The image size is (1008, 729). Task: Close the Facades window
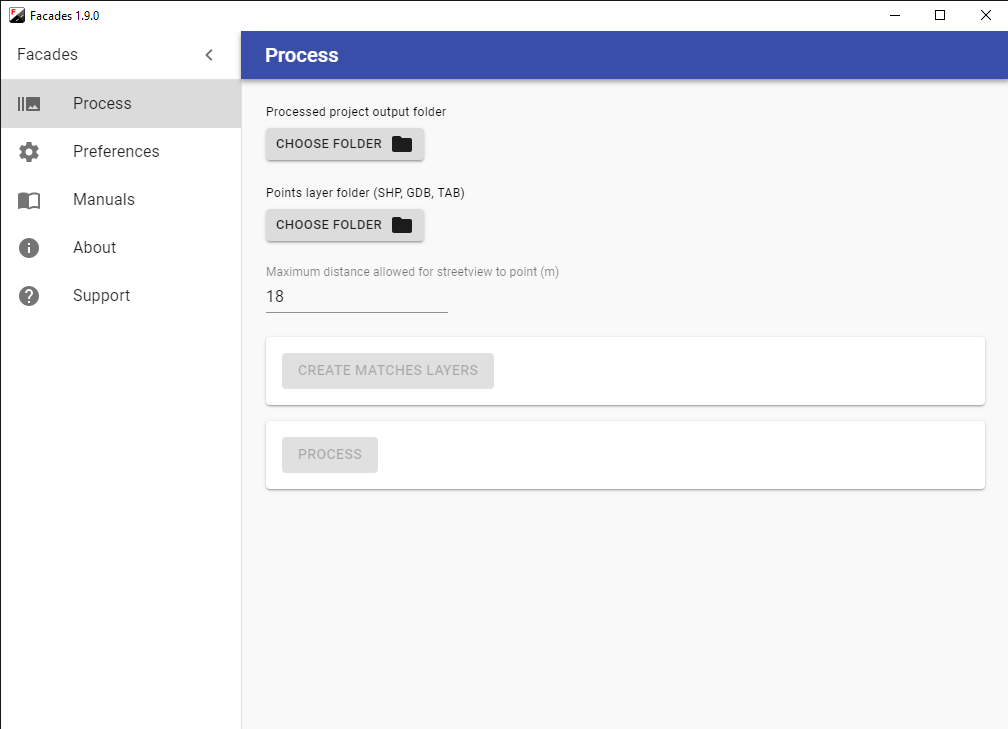pyautogui.click(x=986, y=15)
